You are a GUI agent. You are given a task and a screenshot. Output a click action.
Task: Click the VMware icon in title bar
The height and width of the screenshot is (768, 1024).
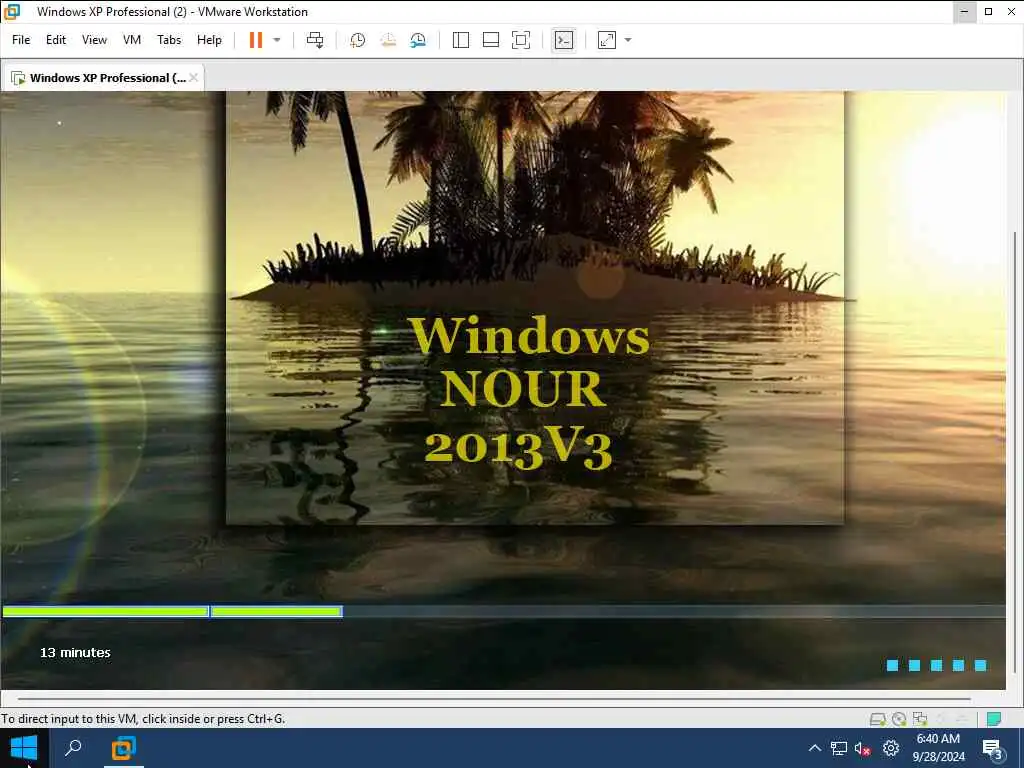12,12
